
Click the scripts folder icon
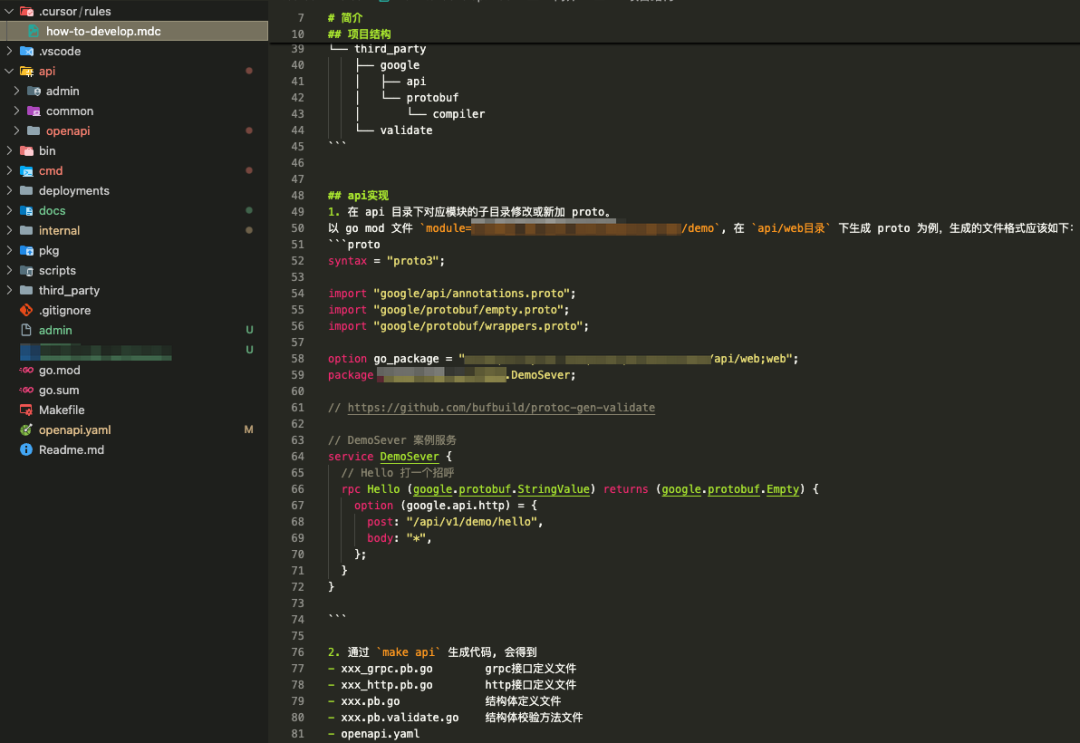pyautogui.click(x=27, y=271)
